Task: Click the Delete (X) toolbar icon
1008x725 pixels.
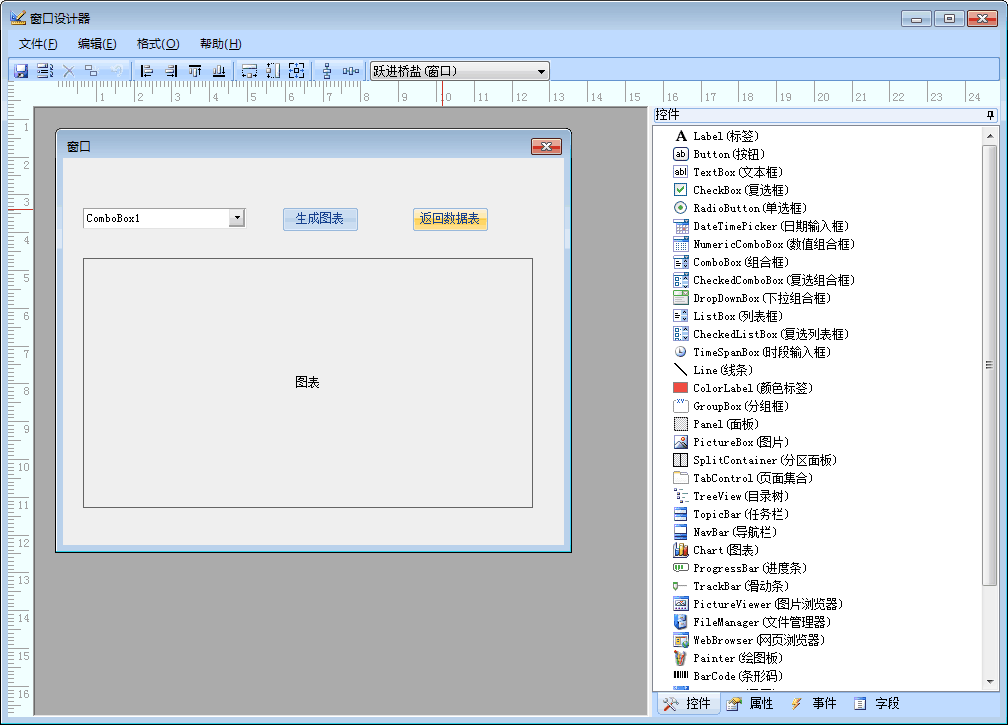Action: (68, 71)
